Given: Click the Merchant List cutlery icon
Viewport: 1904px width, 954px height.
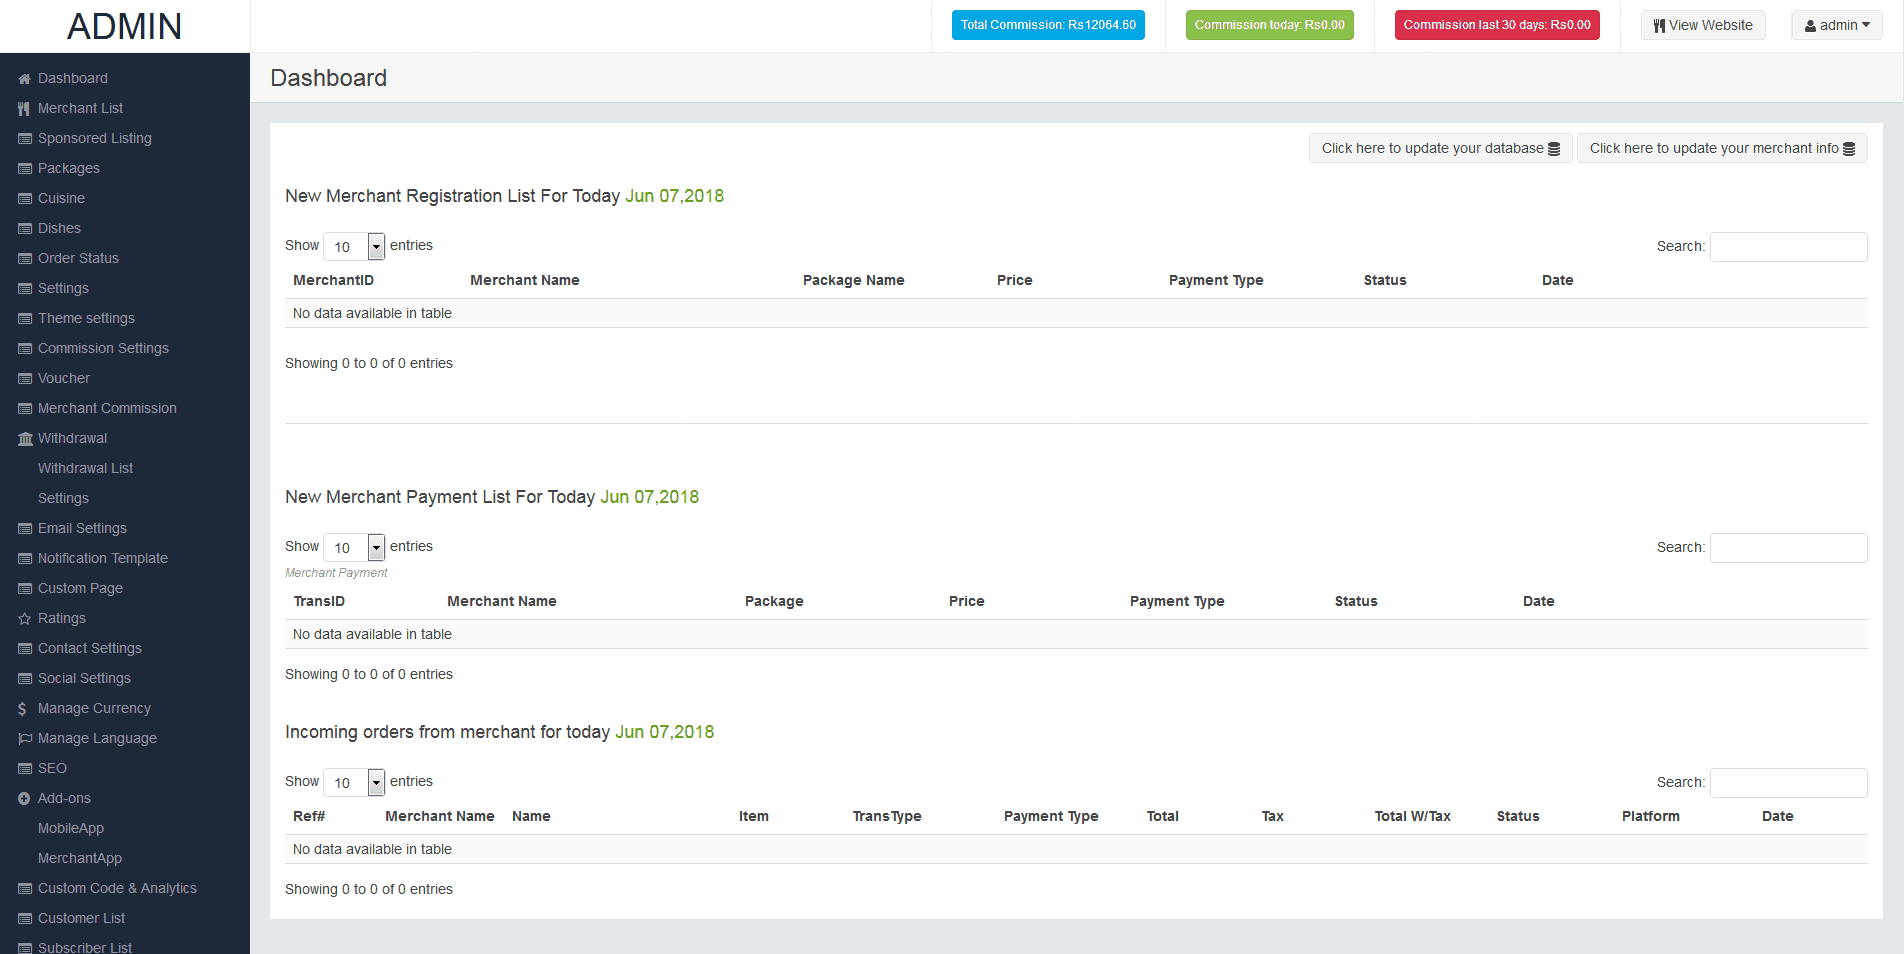Looking at the screenshot, I should [24, 109].
